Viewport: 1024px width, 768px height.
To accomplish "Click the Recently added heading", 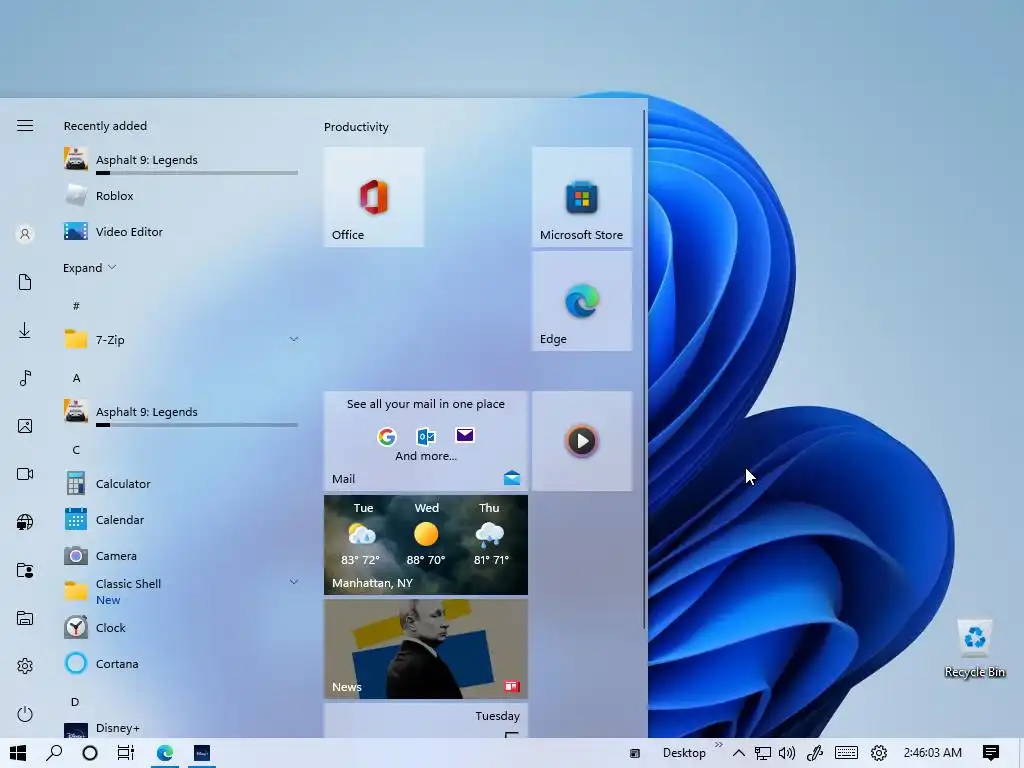I will (105, 126).
